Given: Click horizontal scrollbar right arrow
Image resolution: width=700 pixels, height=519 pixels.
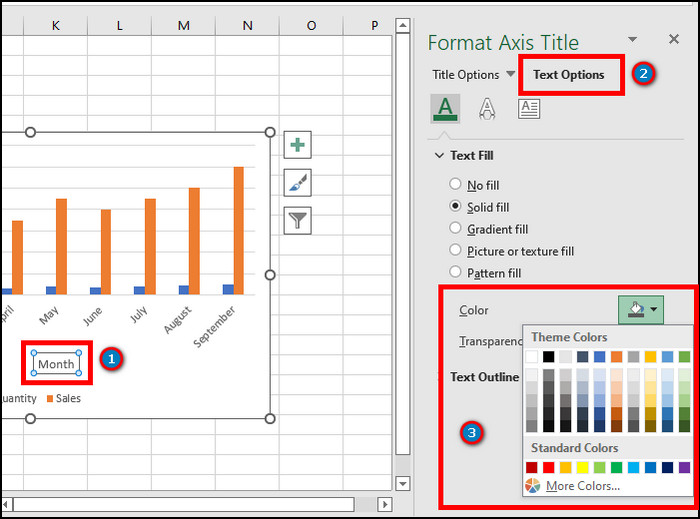Looking at the screenshot, I should coord(384,505).
